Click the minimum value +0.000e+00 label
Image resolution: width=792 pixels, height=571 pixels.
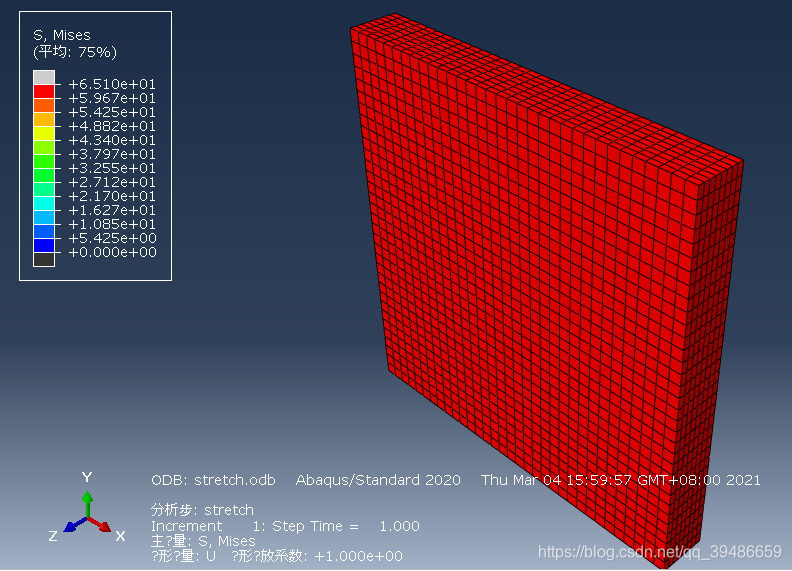pos(111,252)
